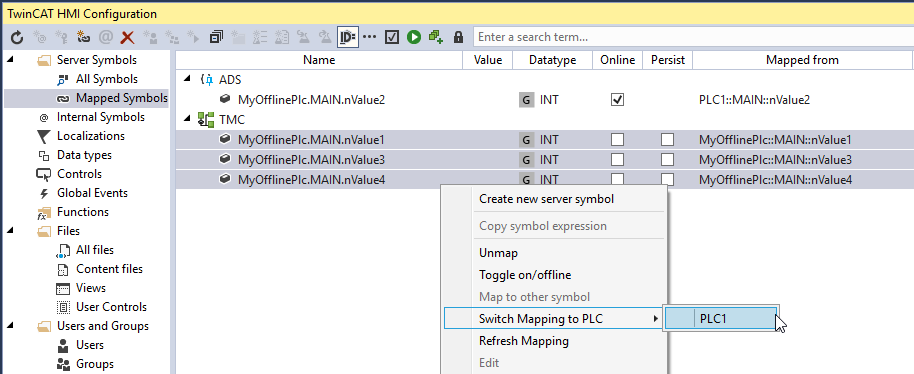914x374 pixels.
Task: Check Online checkbox for nValue4
Action: point(617,178)
